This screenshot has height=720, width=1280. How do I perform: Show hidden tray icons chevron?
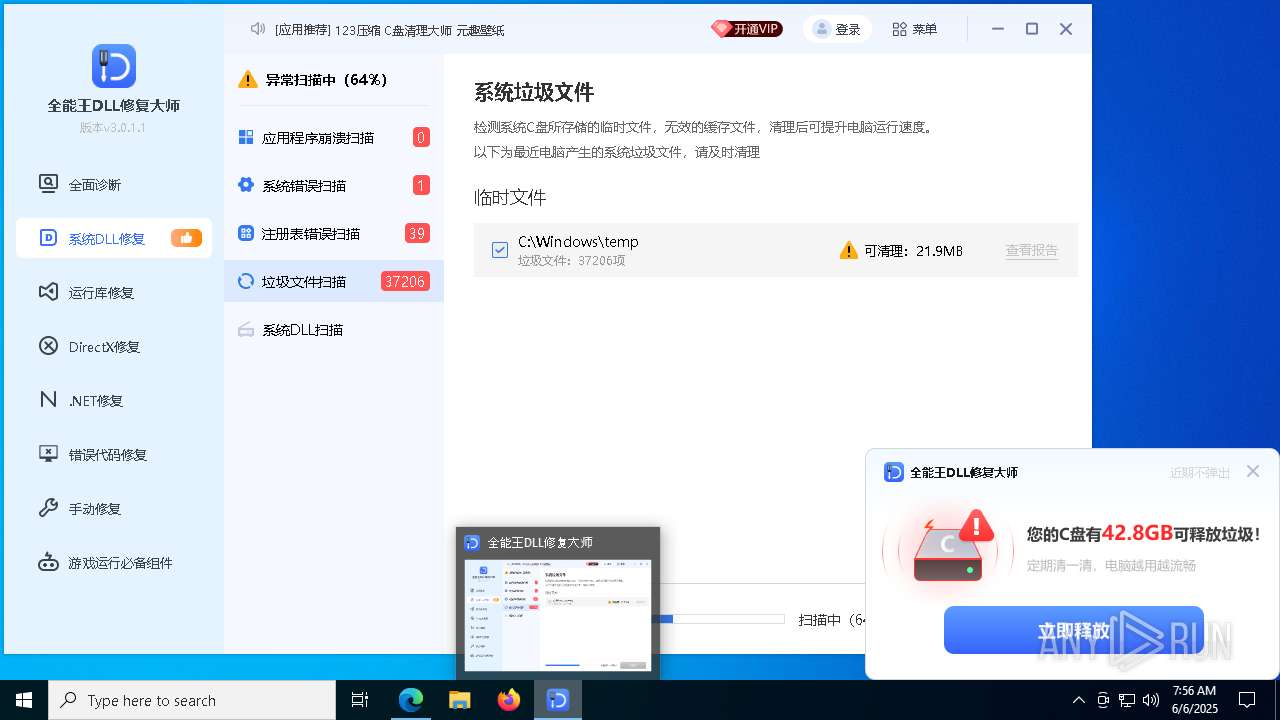point(1078,700)
